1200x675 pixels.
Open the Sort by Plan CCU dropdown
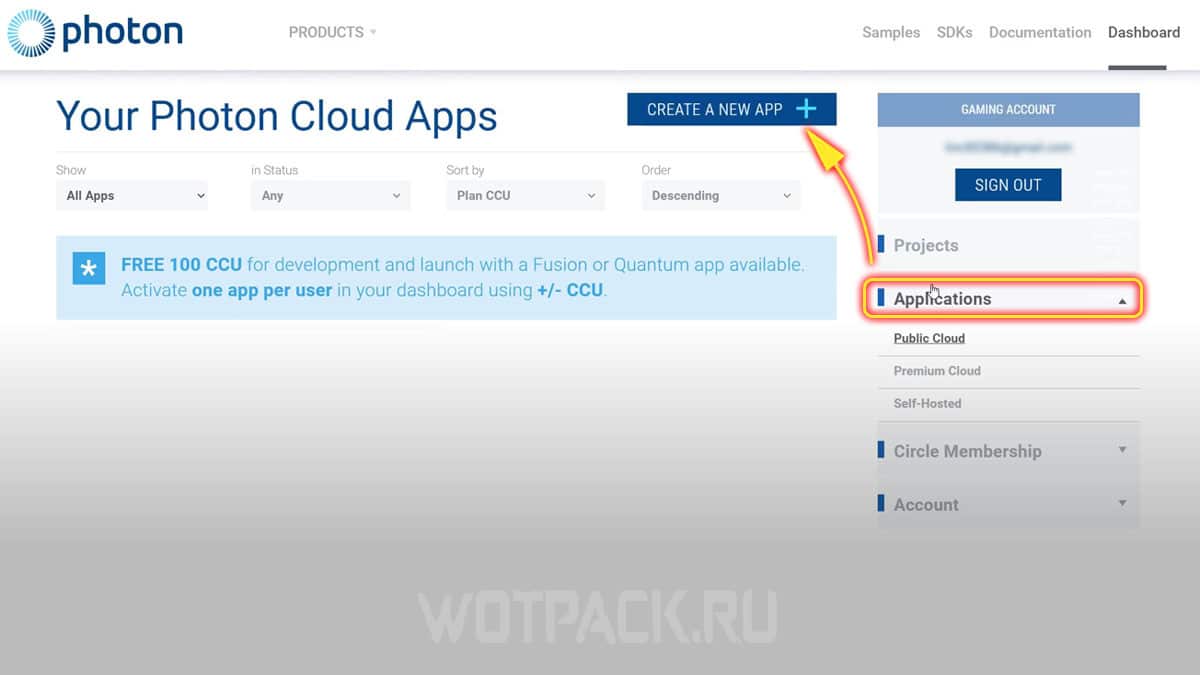[x=525, y=196]
